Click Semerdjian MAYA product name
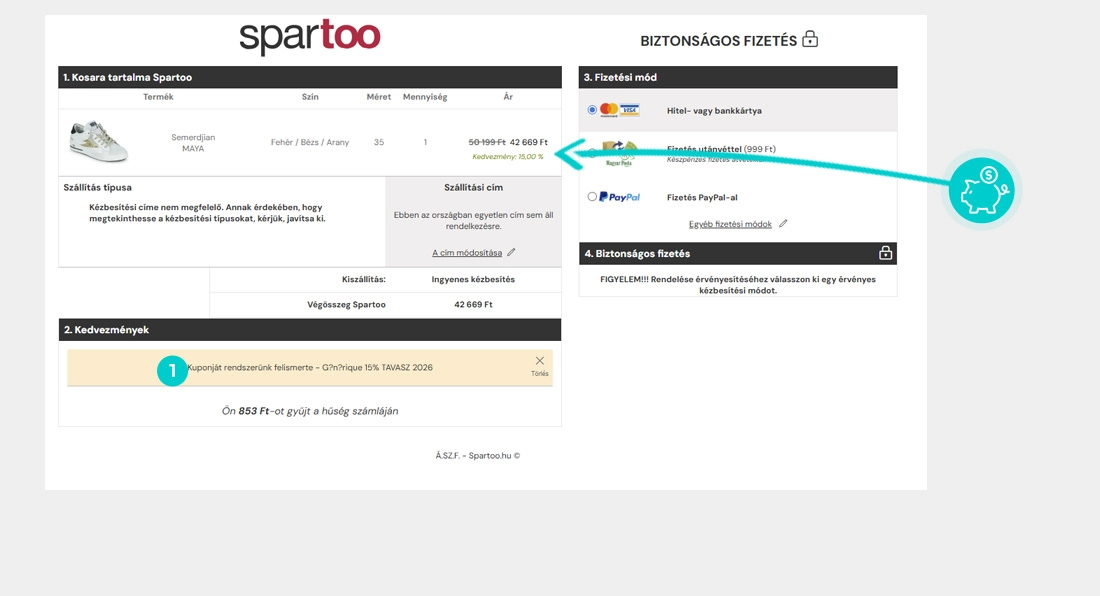 point(193,143)
